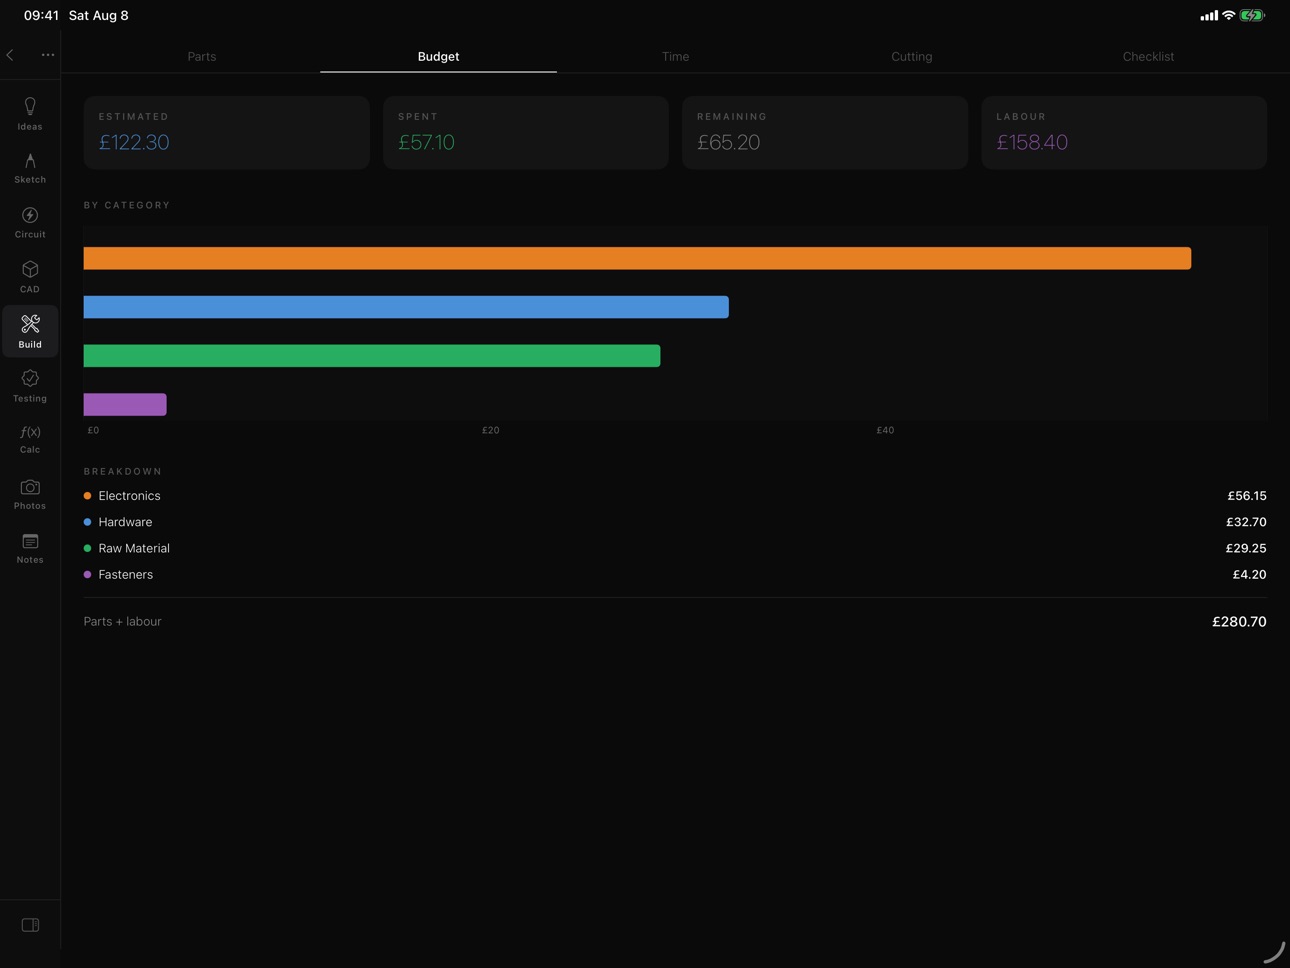Open the Photos camera section
Screen dimensions: 1290x968
pyautogui.click(x=30, y=494)
